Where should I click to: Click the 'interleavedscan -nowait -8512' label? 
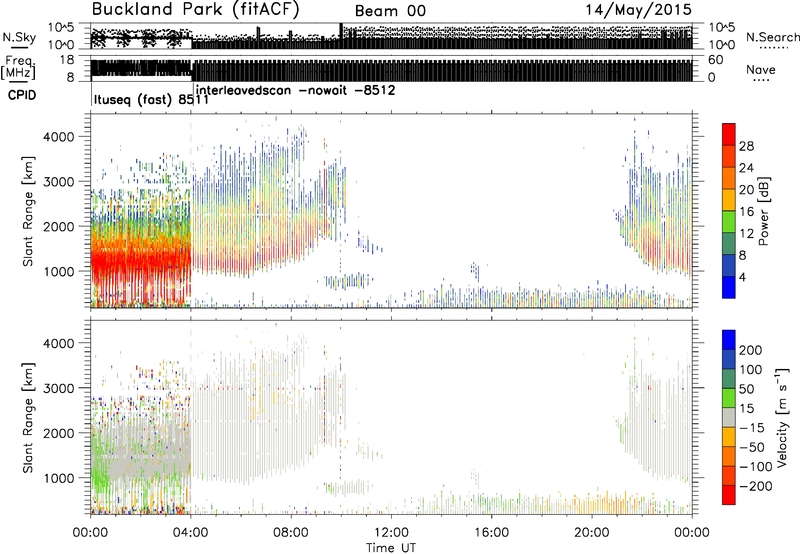[295, 91]
